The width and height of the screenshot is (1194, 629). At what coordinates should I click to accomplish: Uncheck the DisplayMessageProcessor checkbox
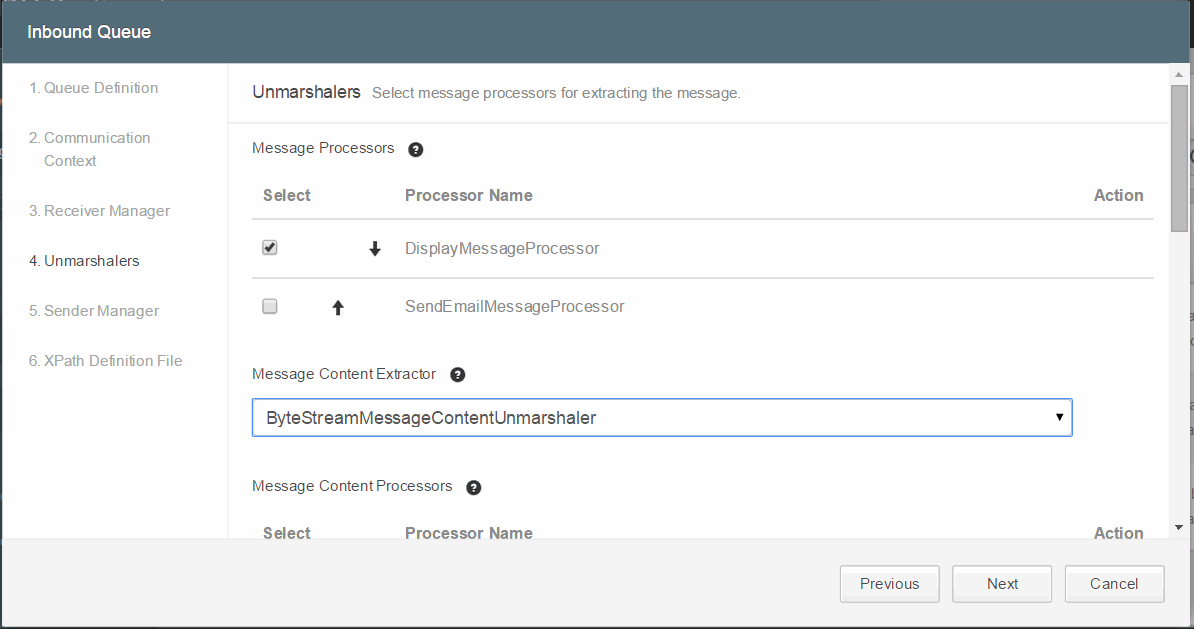click(270, 248)
